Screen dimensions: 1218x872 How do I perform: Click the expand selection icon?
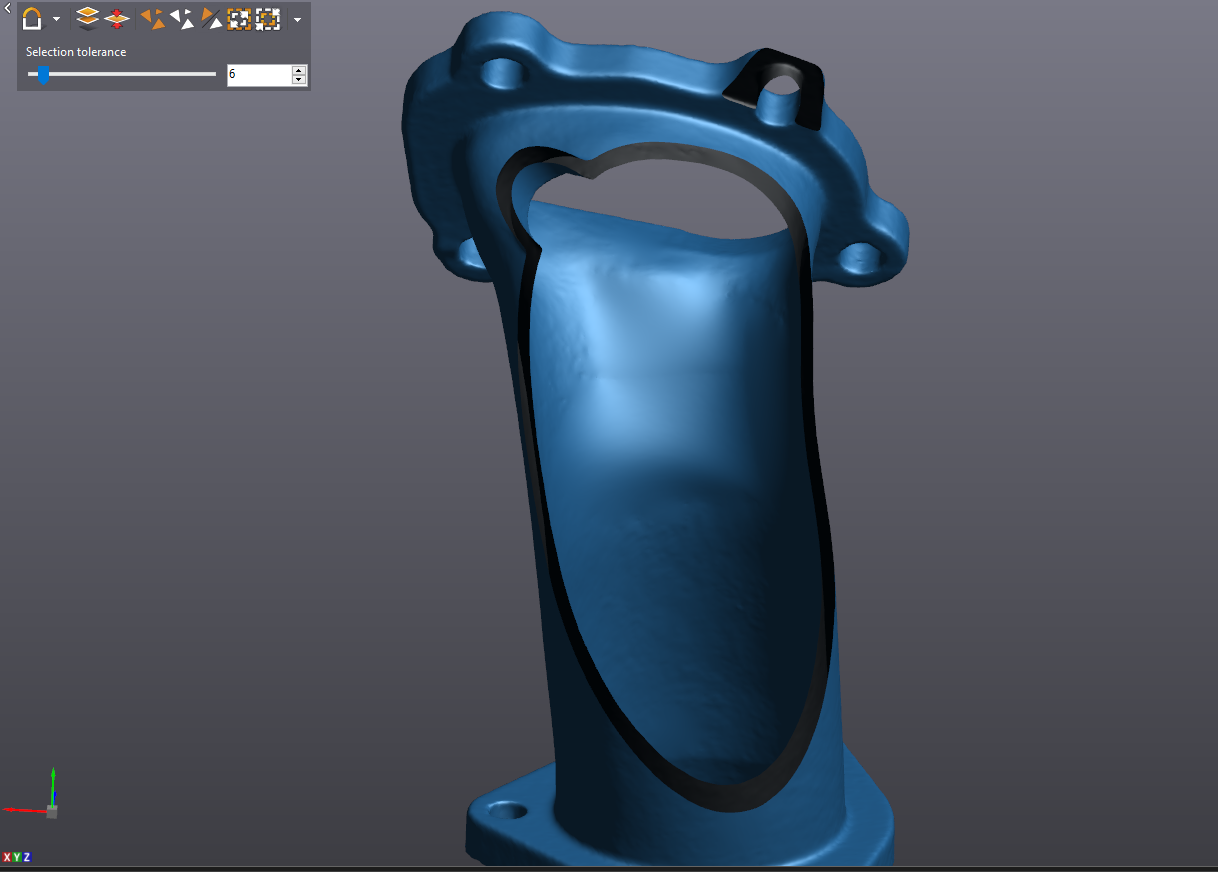point(239,19)
